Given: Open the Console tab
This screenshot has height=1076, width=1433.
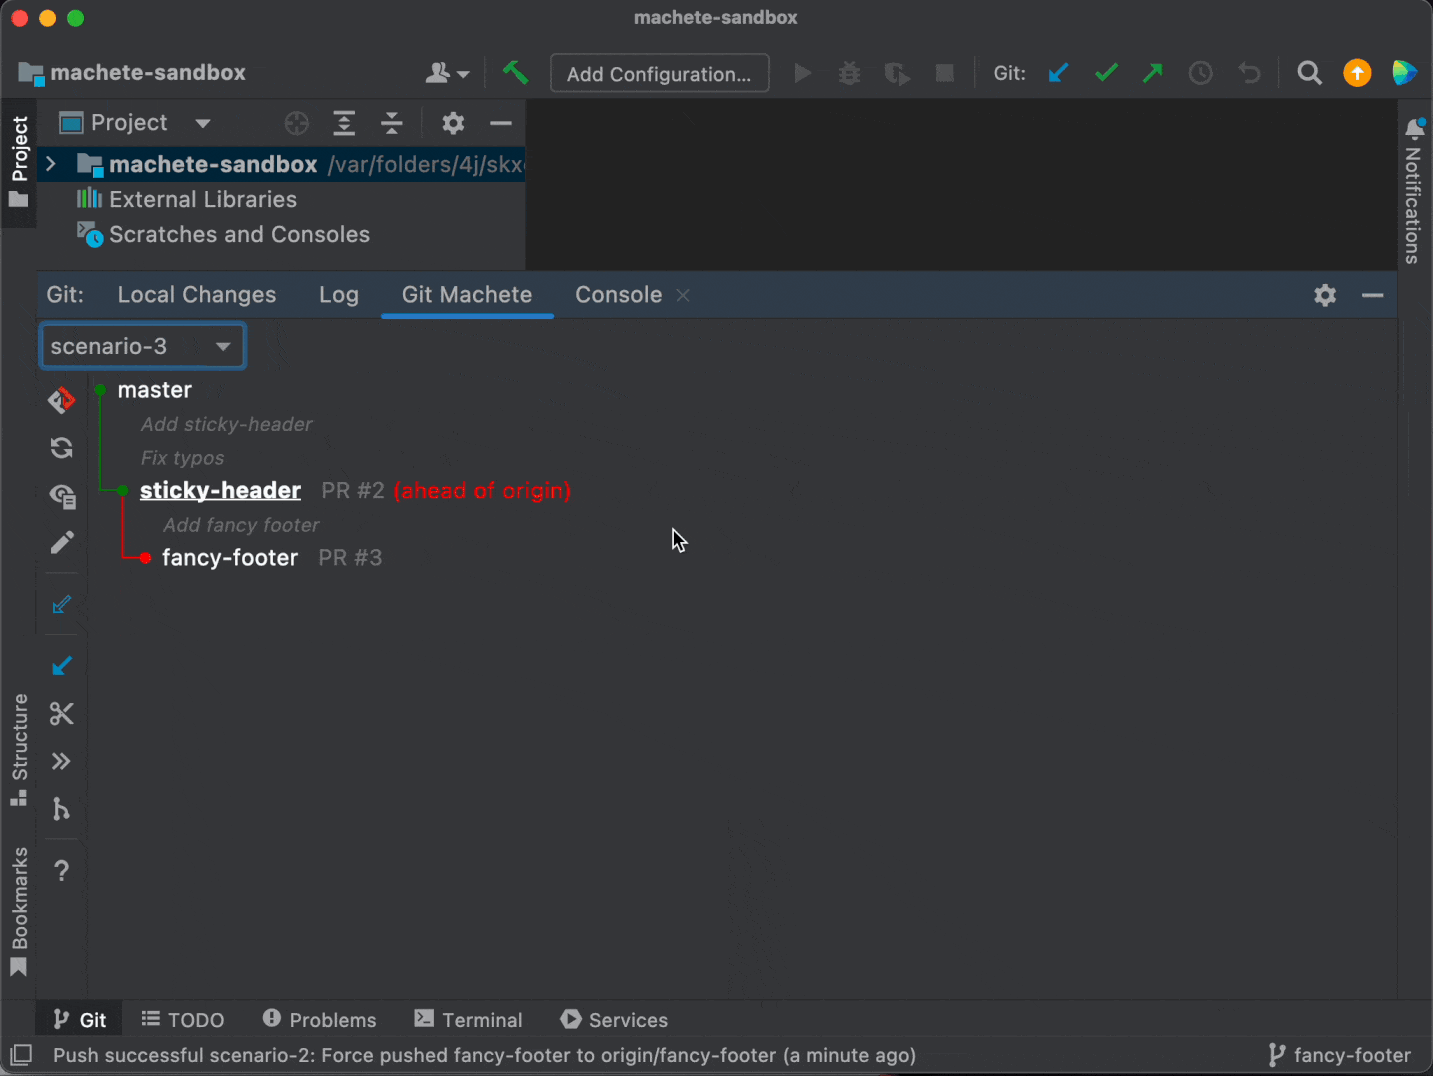Looking at the screenshot, I should [618, 295].
